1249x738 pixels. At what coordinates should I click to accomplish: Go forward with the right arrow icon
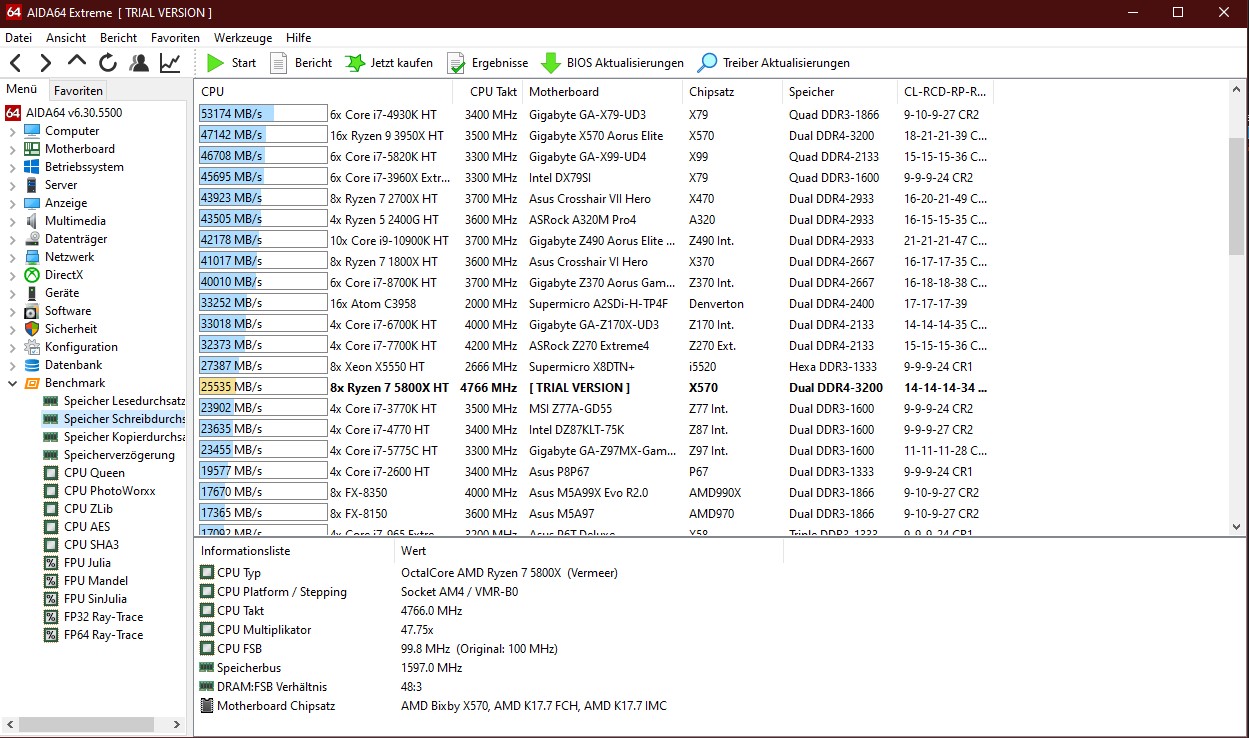tap(45, 63)
